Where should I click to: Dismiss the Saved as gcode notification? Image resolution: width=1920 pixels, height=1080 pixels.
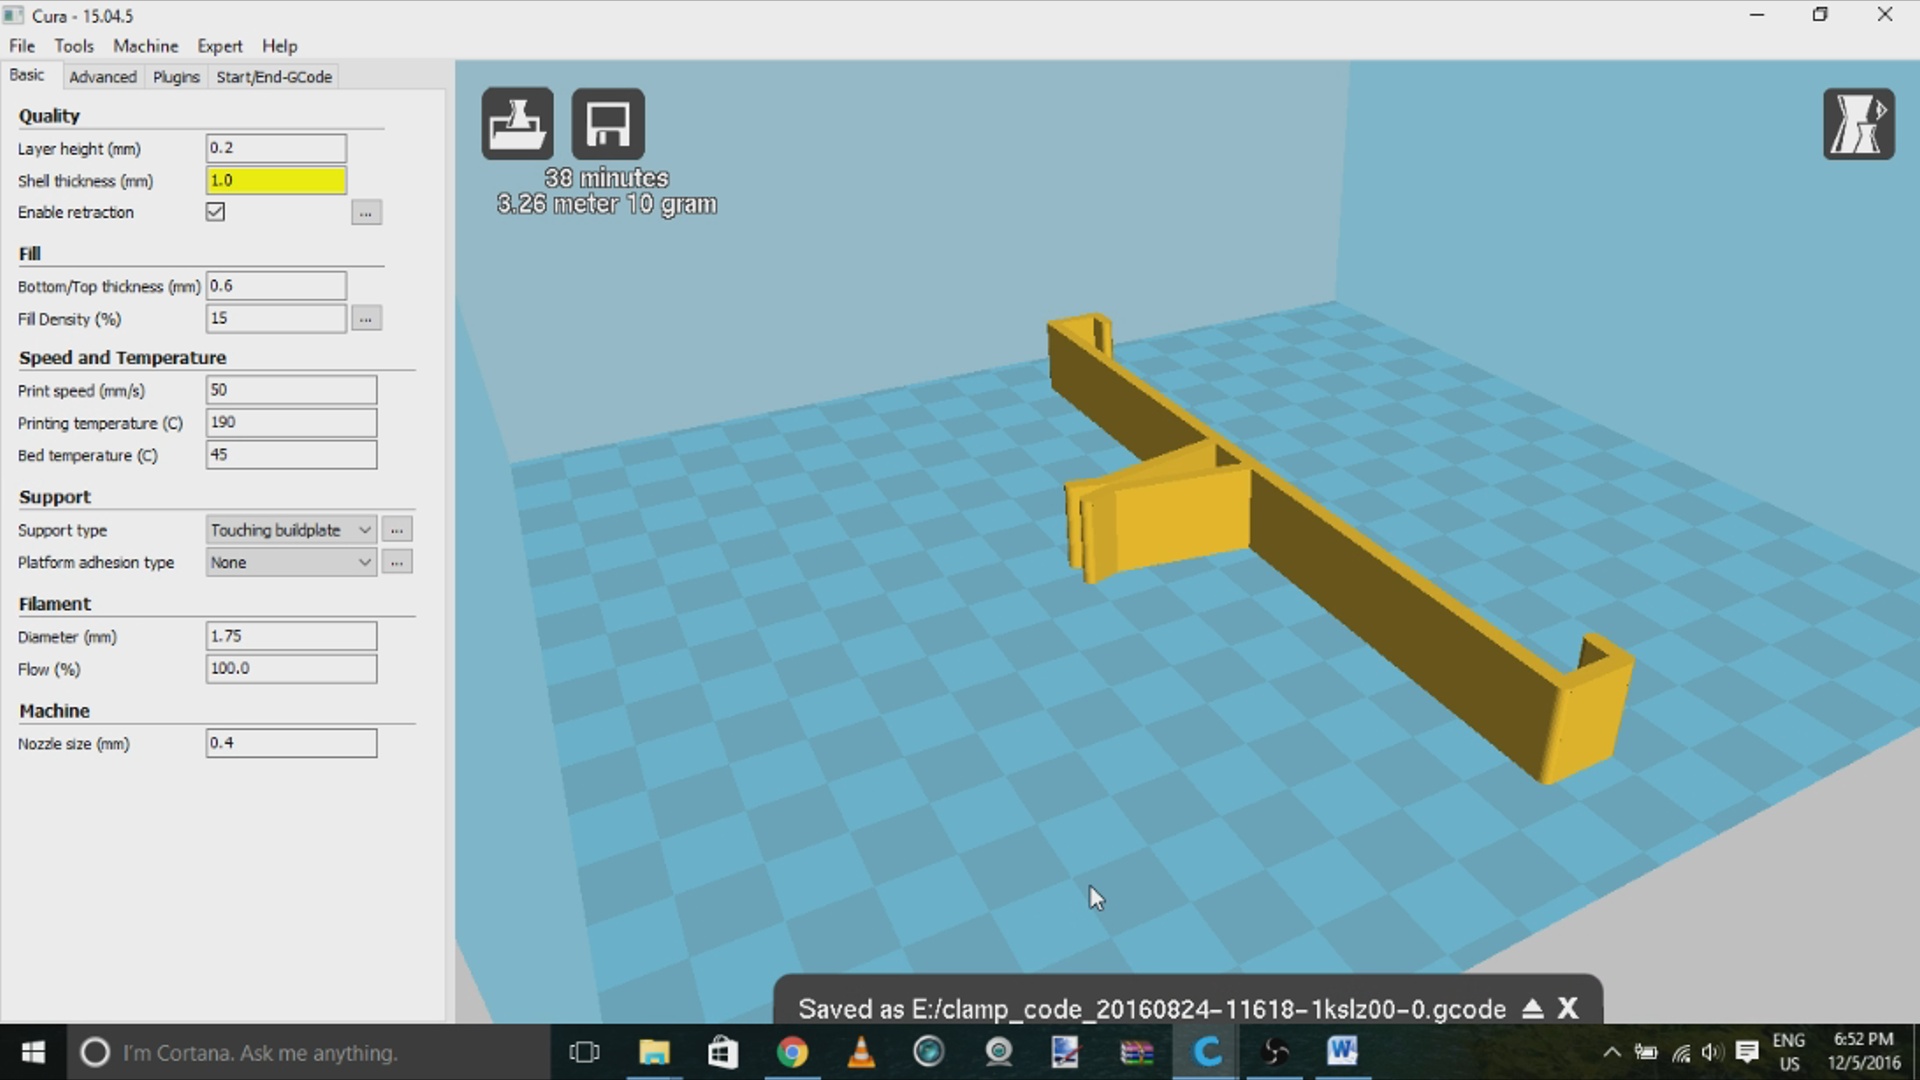1568,1008
